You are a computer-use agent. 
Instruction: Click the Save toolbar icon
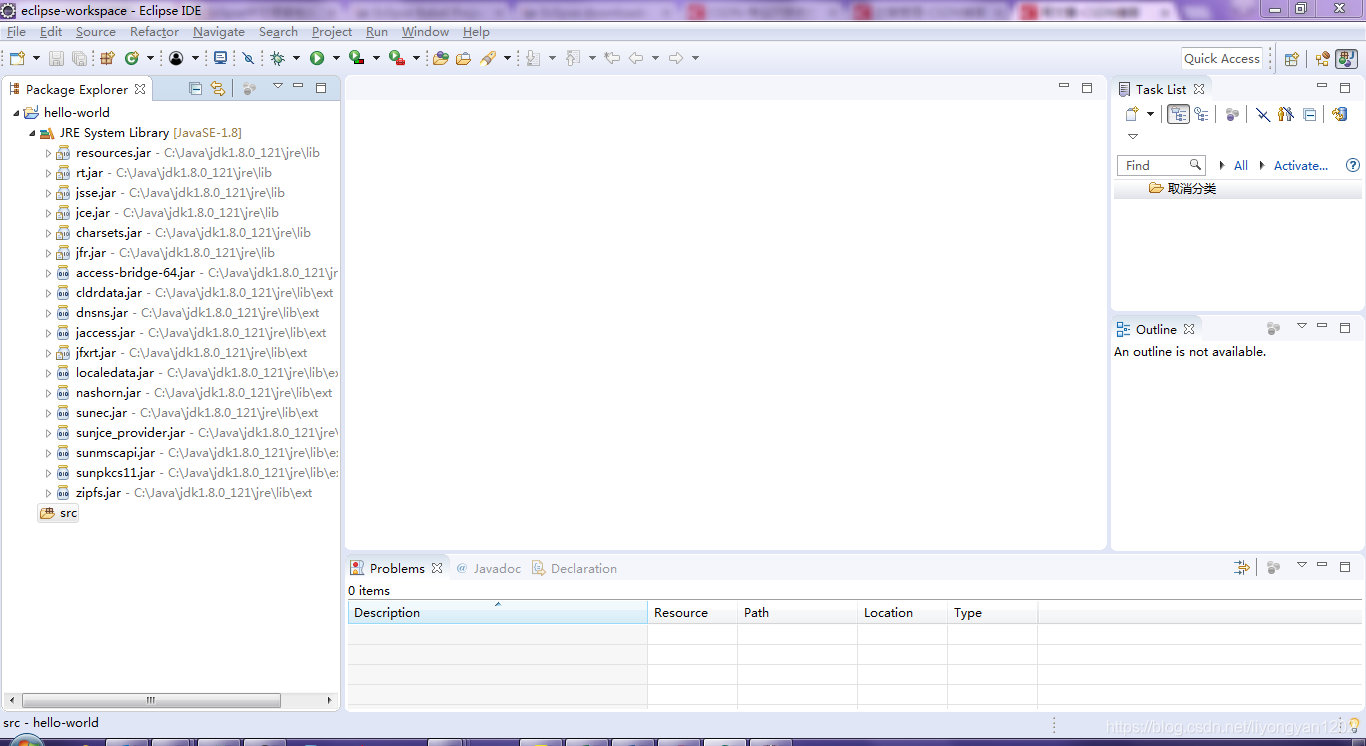(x=56, y=58)
